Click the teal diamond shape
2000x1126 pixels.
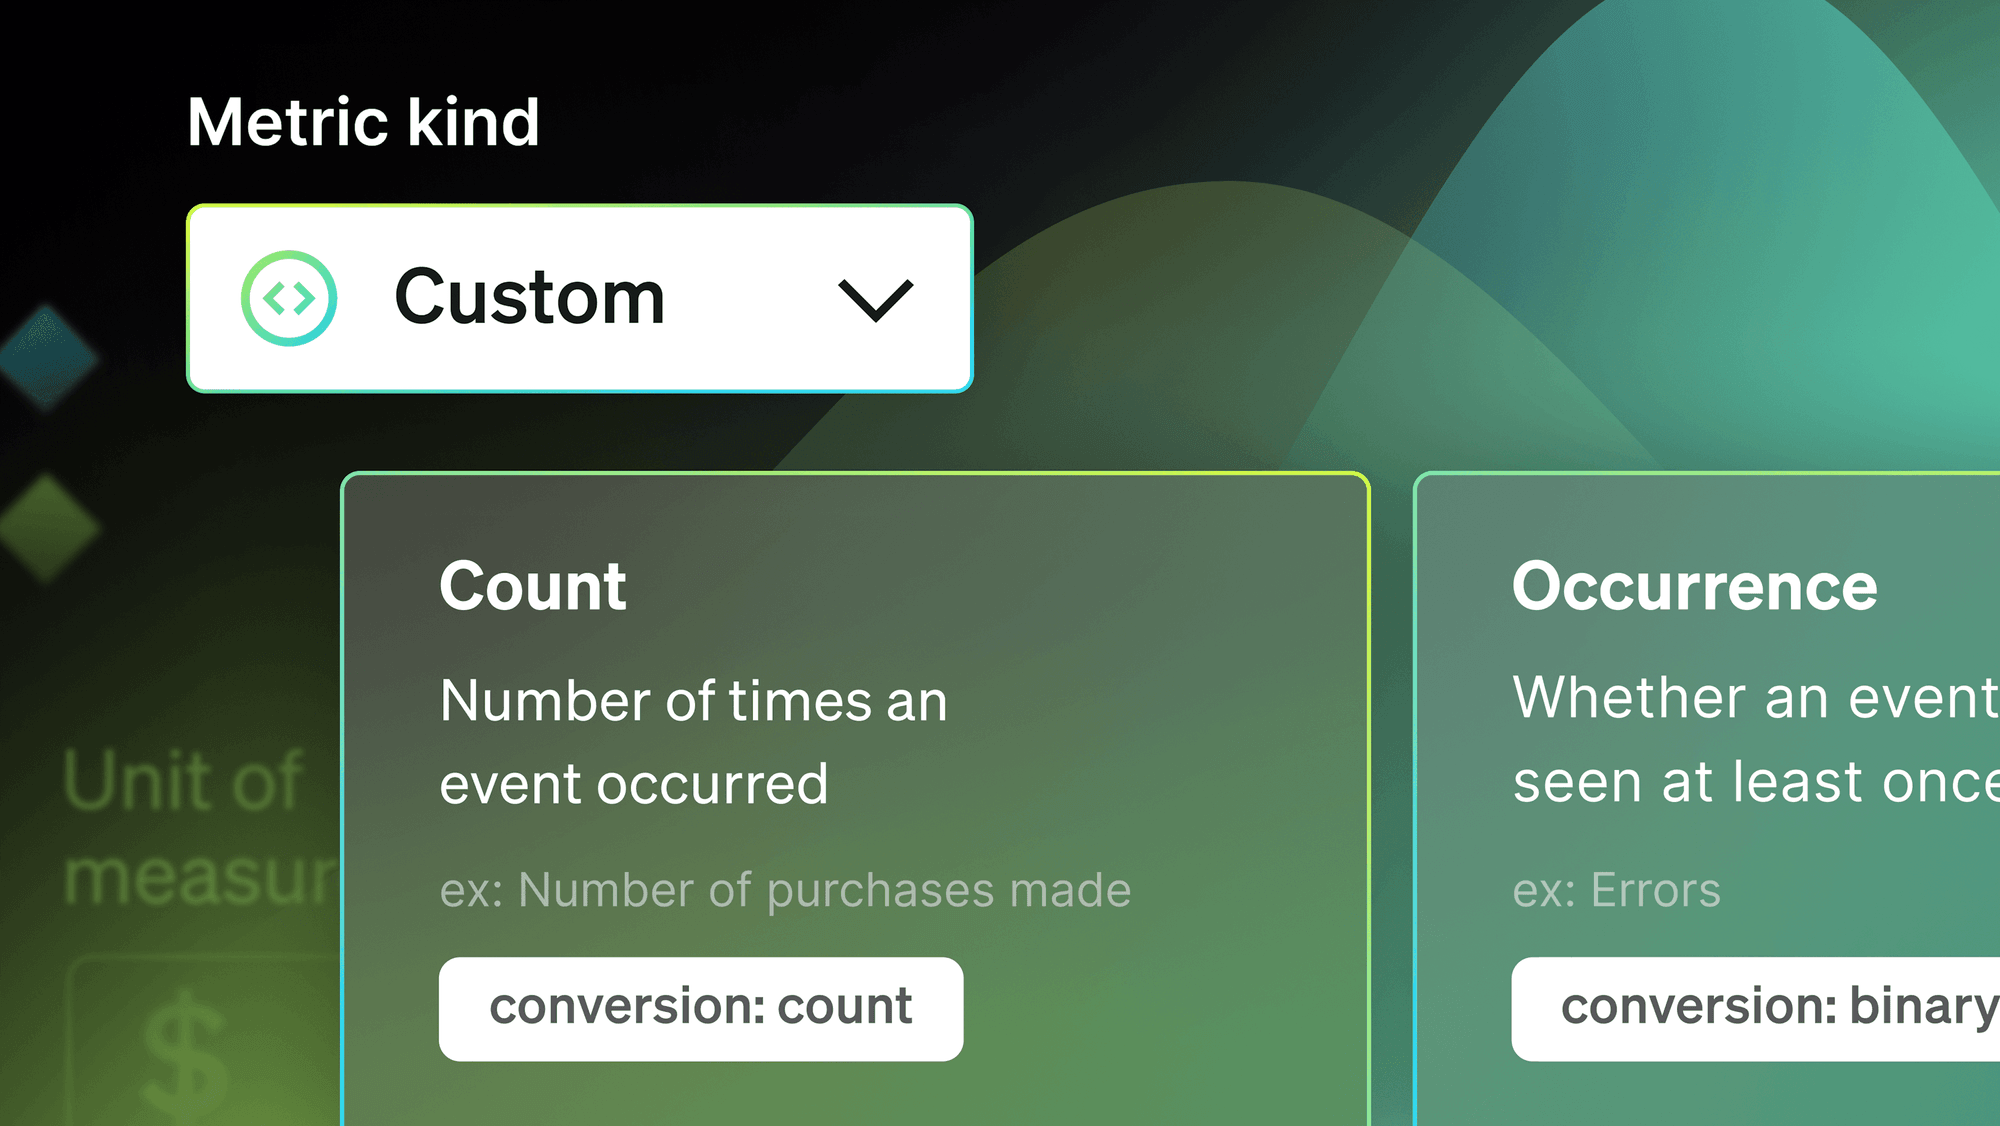tap(47, 358)
